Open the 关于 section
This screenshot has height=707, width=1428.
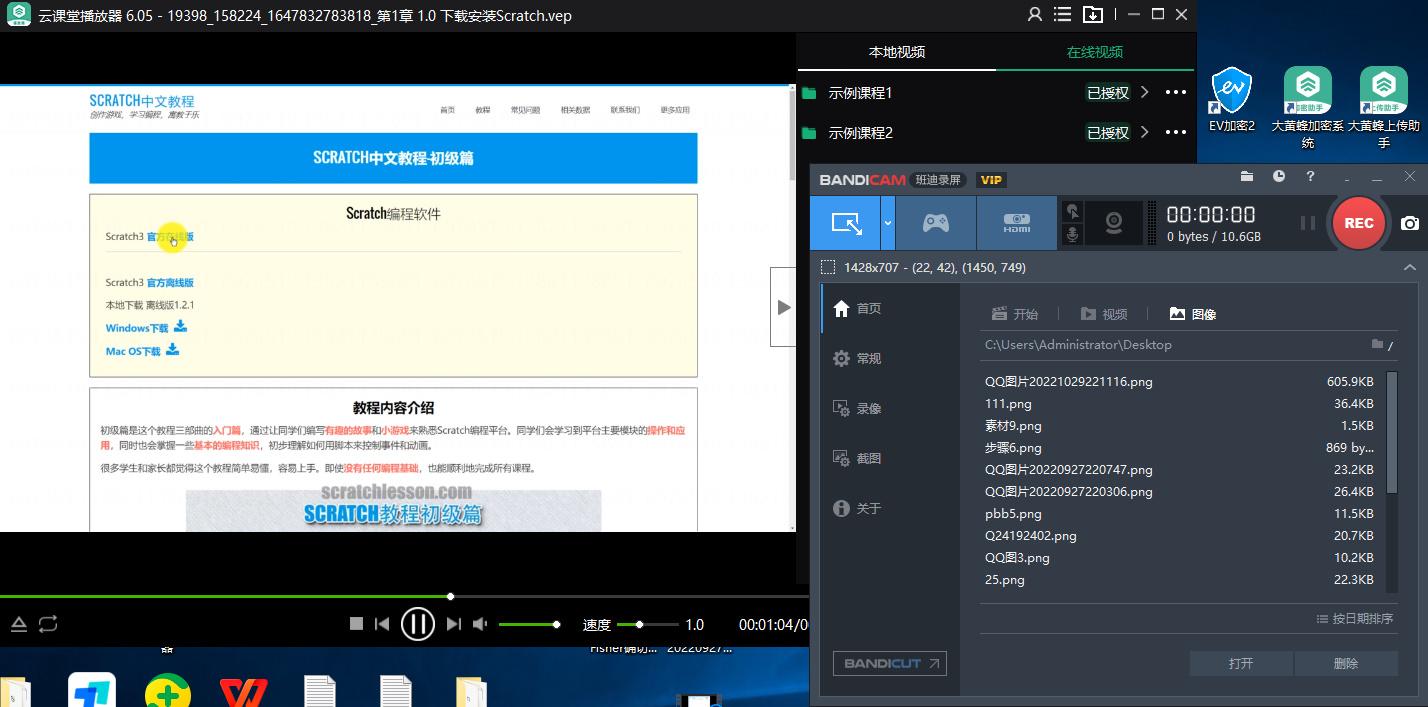(x=857, y=508)
